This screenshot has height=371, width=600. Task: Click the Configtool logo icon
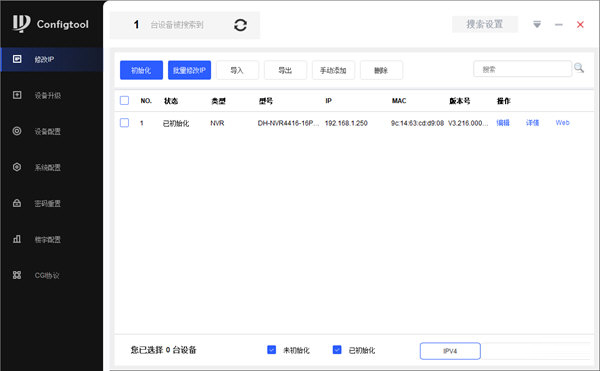(x=21, y=23)
